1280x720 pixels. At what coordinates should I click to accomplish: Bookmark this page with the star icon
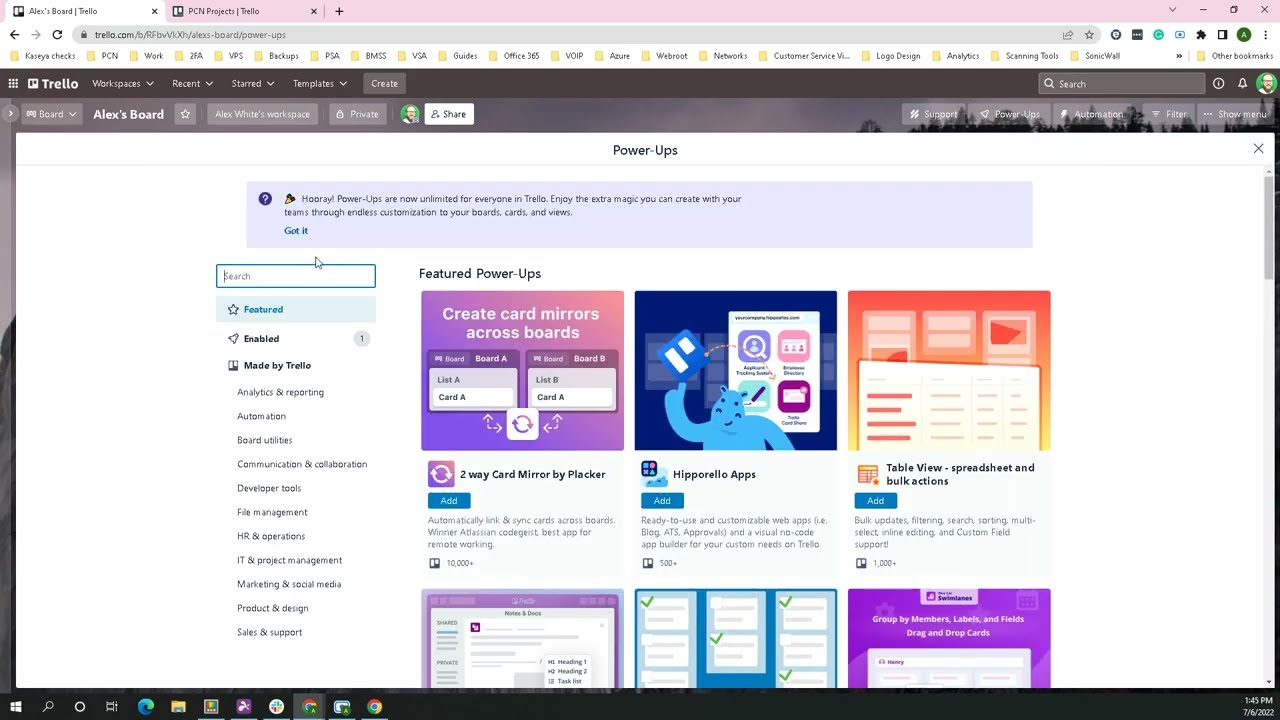(1089, 35)
